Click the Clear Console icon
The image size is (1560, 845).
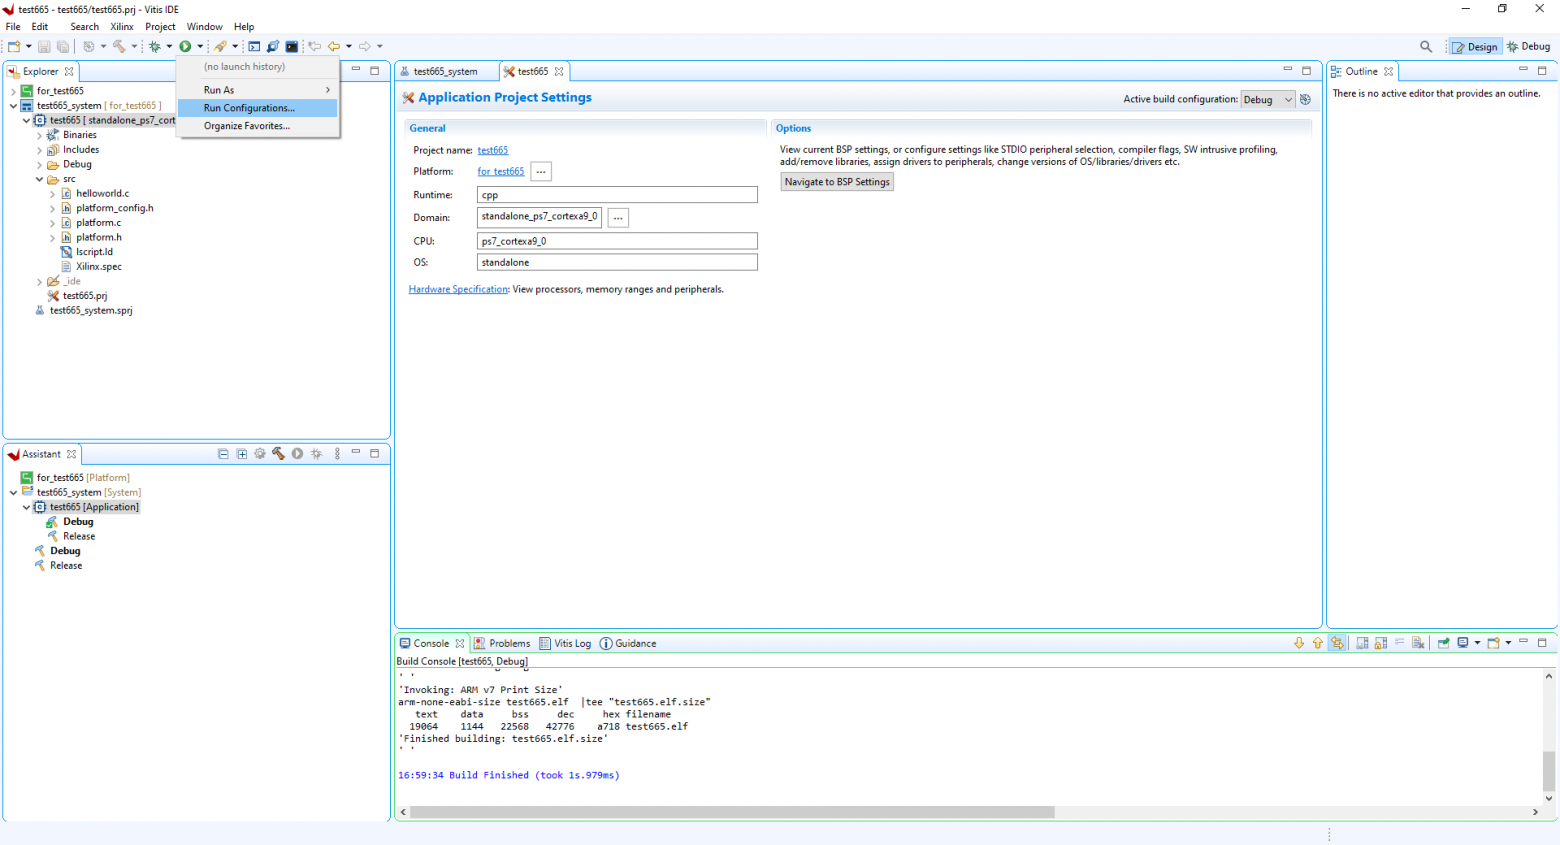coord(1417,643)
